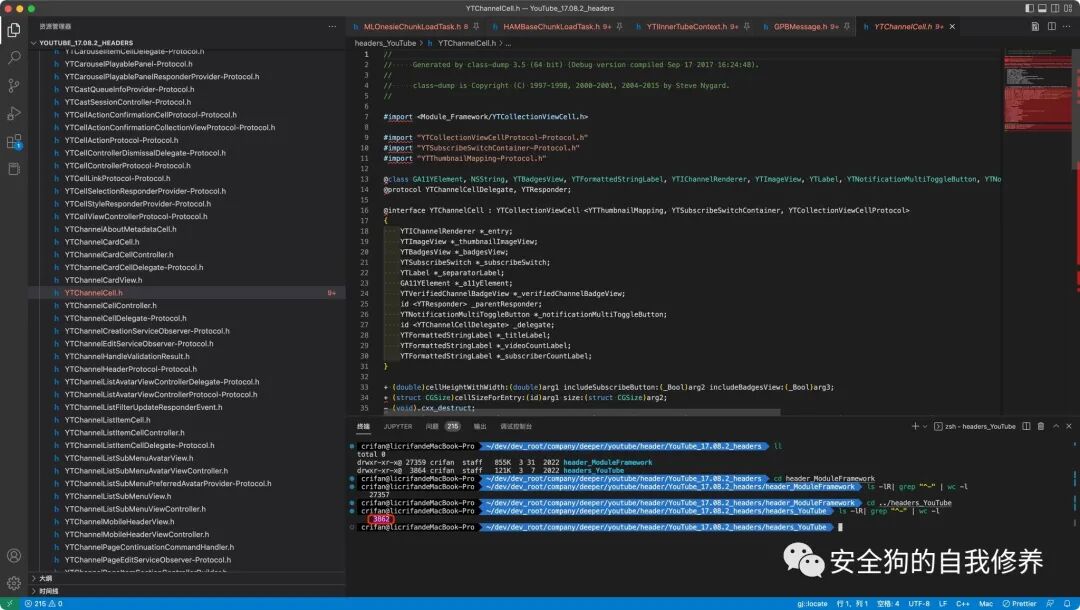Select the JUPYTER panel tab

[x=398, y=426]
